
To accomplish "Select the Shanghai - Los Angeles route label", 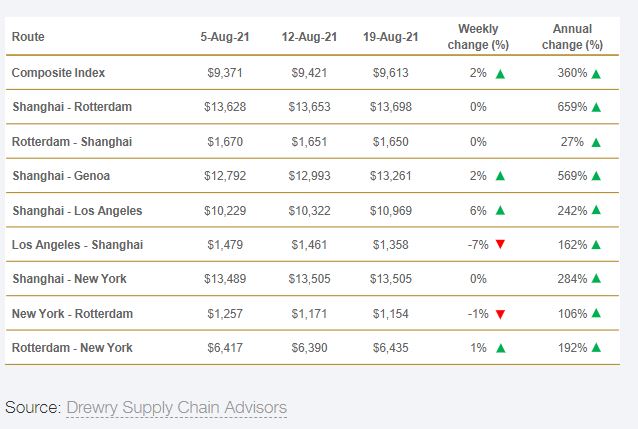I will 77,211.
